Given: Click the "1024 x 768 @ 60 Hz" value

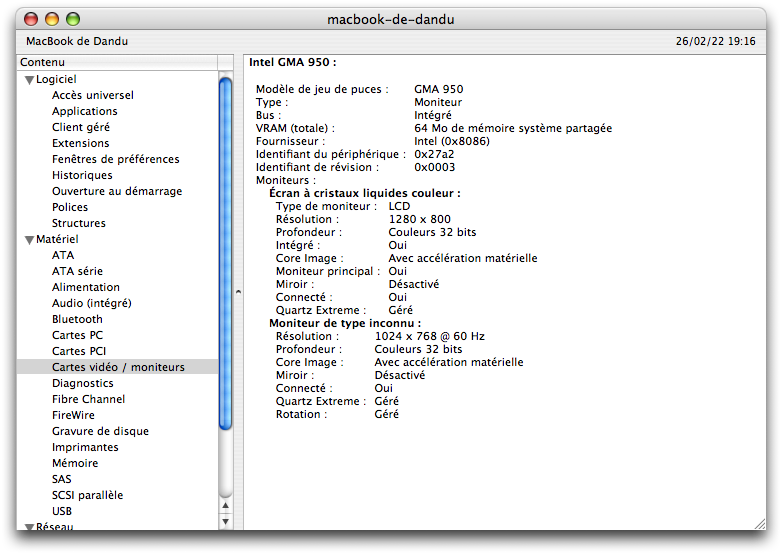Looking at the screenshot, I should 429,336.
